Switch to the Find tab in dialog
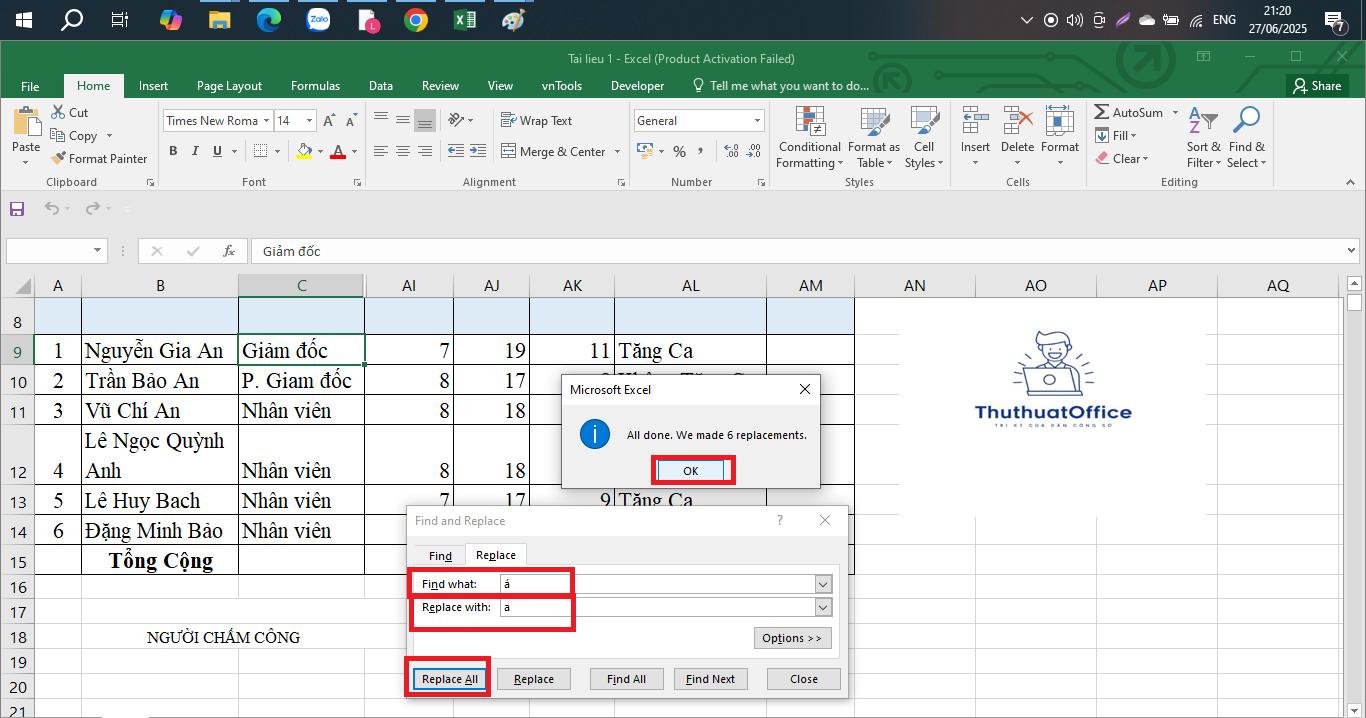The height and width of the screenshot is (718, 1366). click(x=440, y=556)
